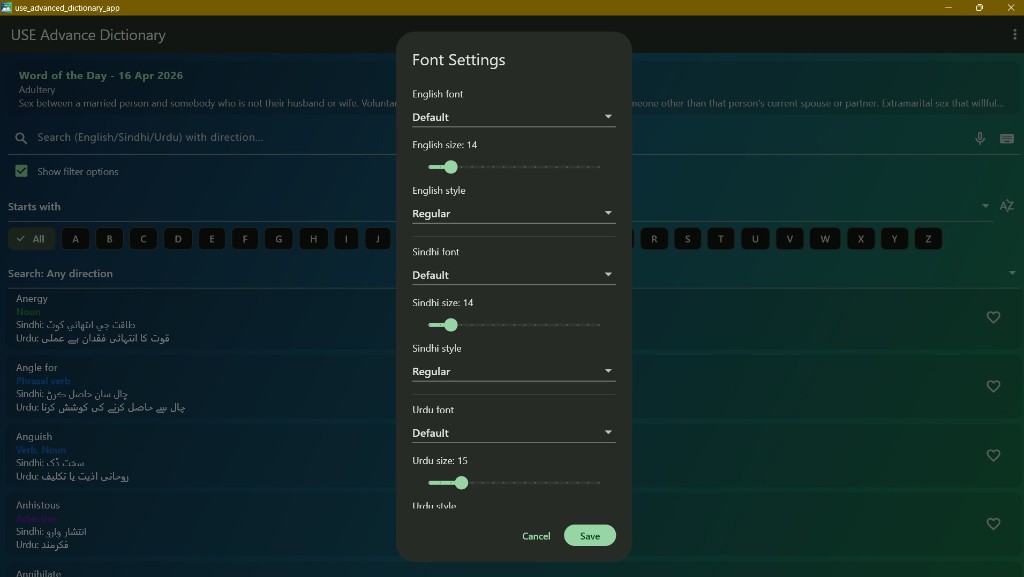Viewport: 1024px width, 577px height.
Task: Select the All letter filter chip
Action: (x=31, y=239)
